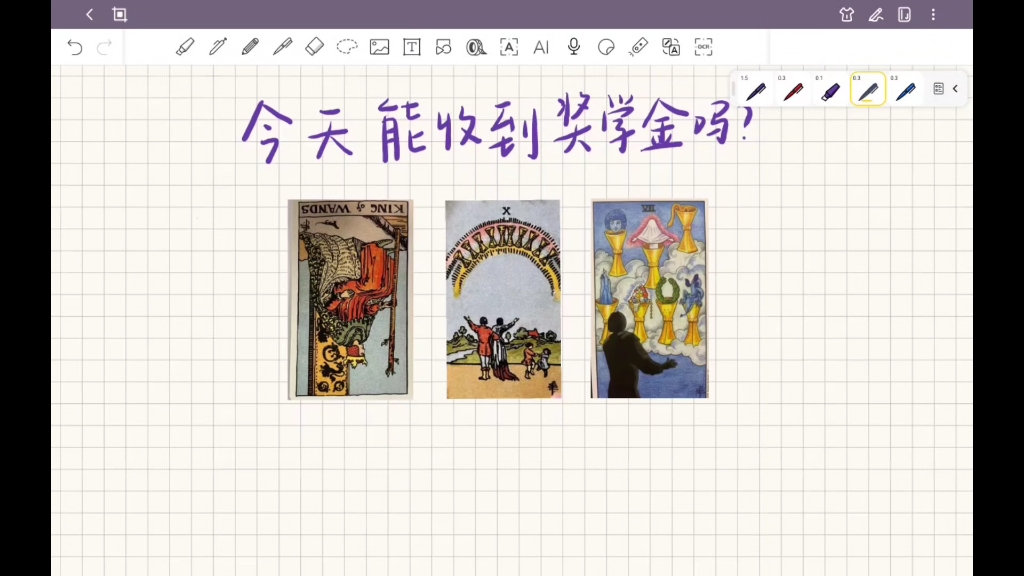Open the AI assistant tool
Image resolution: width=1024 pixels, height=576 pixels.
(x=541, y=47)
